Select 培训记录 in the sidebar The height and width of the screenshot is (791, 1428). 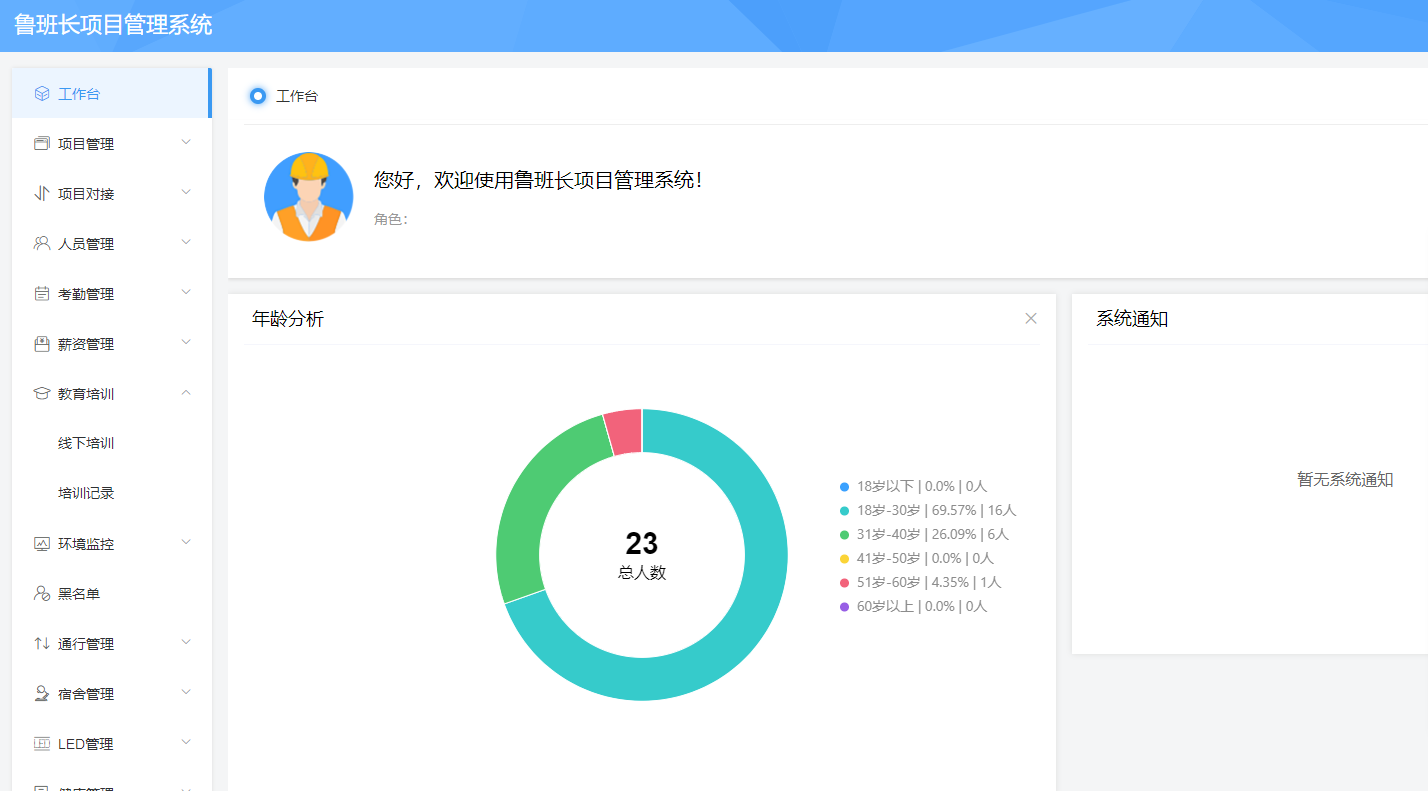[88, 492]
